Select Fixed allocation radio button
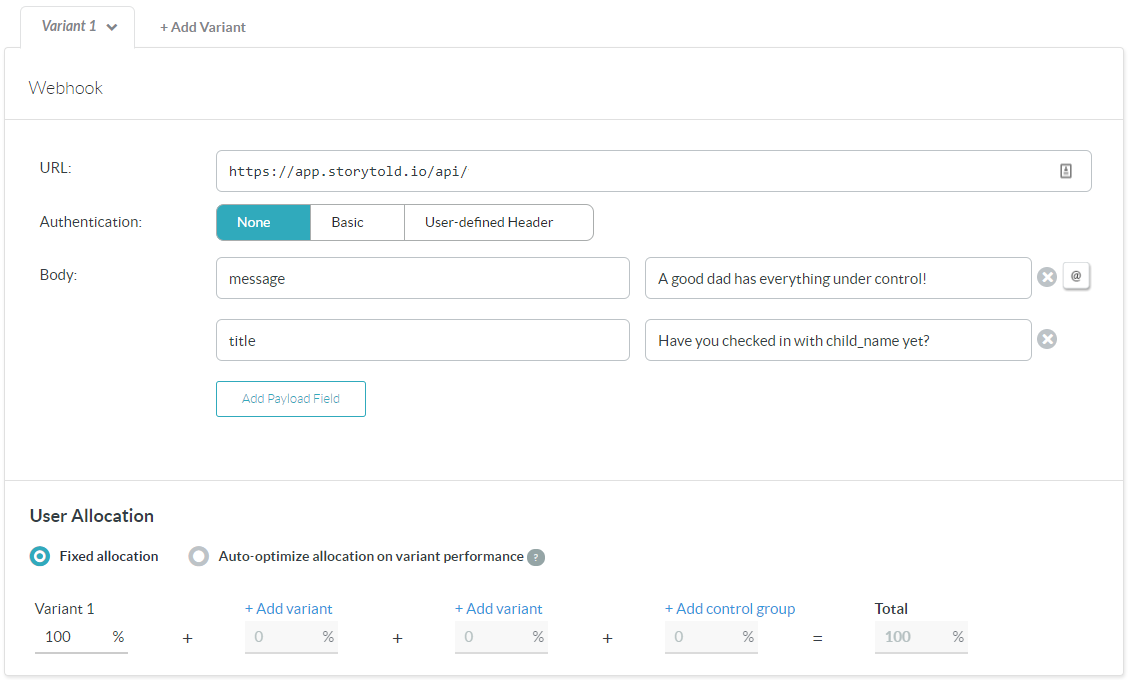Viewport: 1131px width, 680px height. point(40,556)
